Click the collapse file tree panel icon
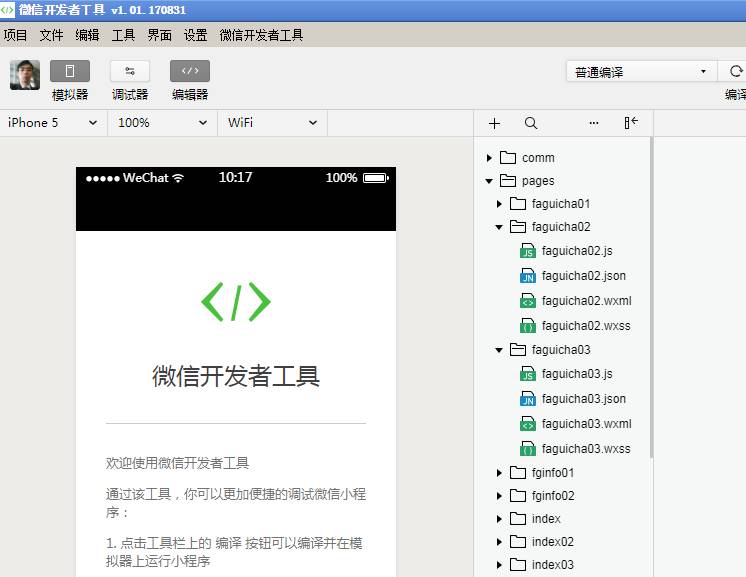The image size is (746, 577). [x=631, y=123]
